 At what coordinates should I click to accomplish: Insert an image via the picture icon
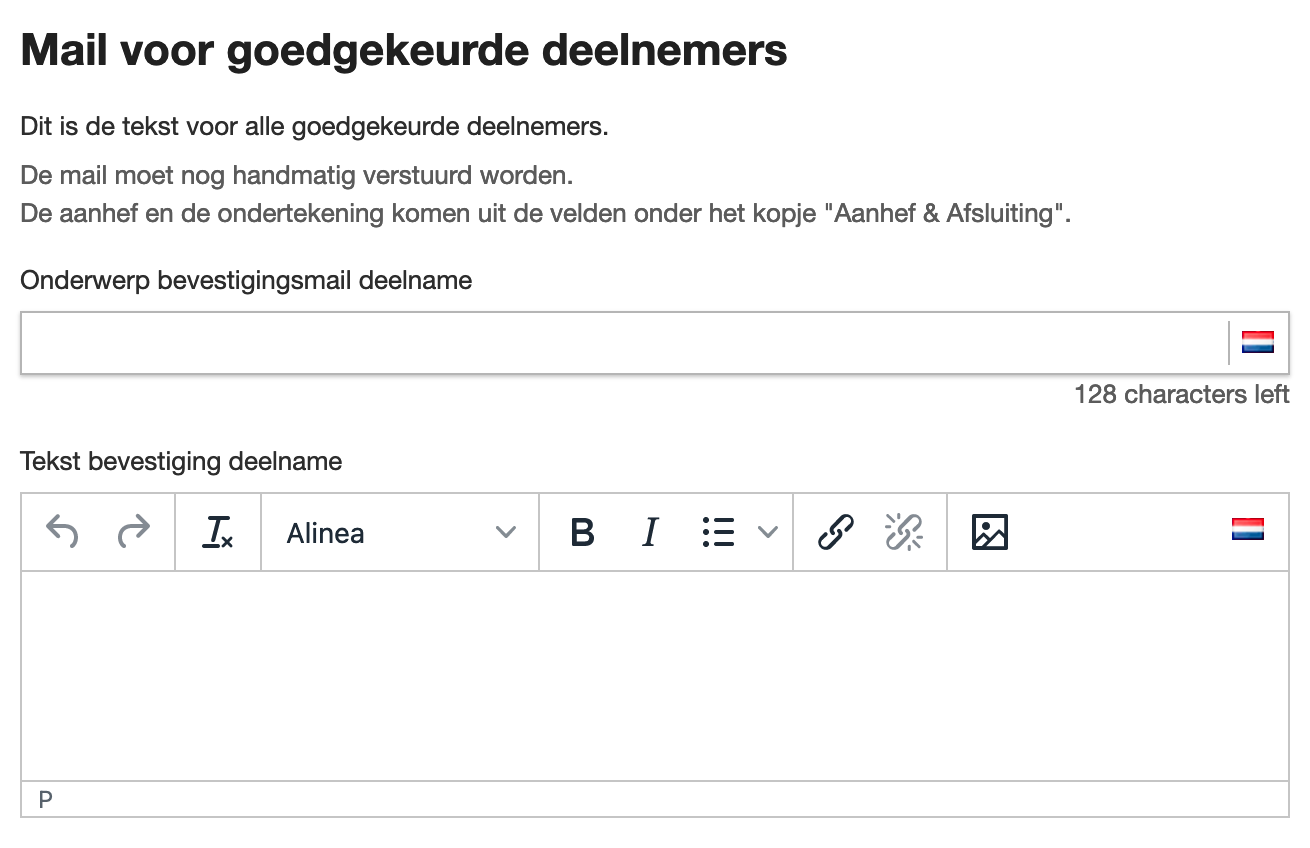[x=989, y=532]
